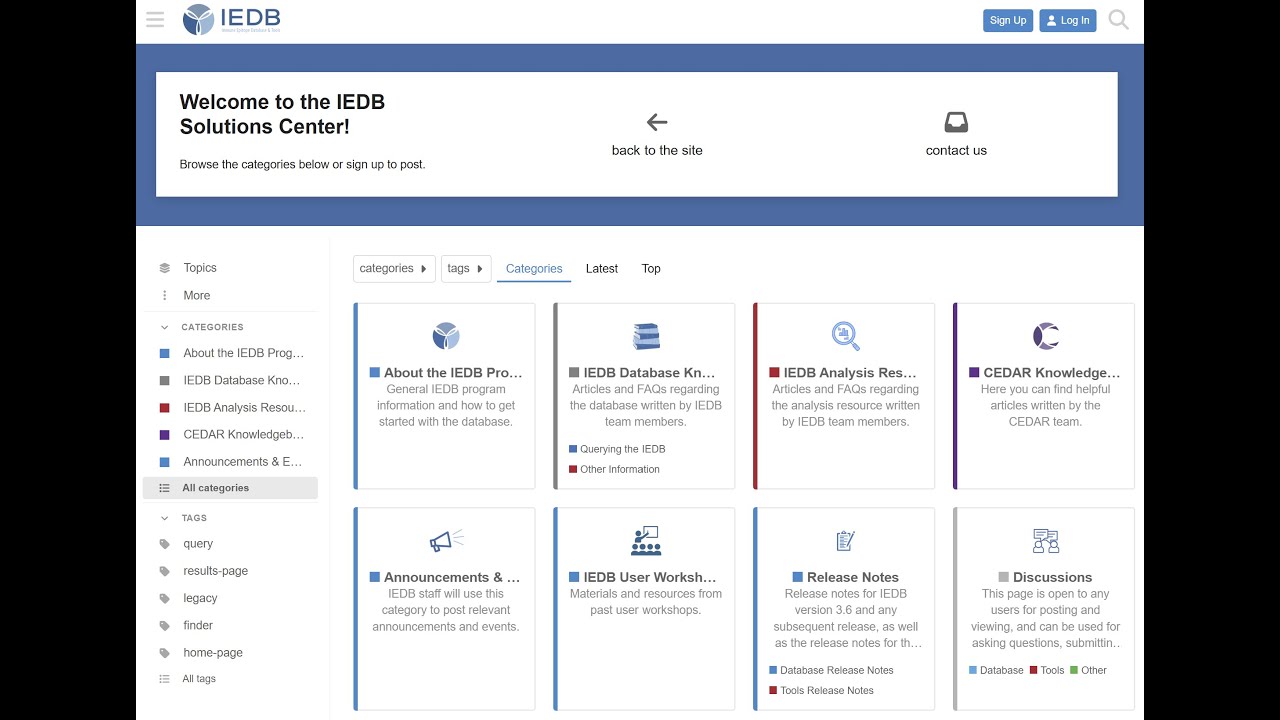Screen dimensions: 1280x720
Task: Open the categories filter dropdown
Action: [x=394, y=268]
